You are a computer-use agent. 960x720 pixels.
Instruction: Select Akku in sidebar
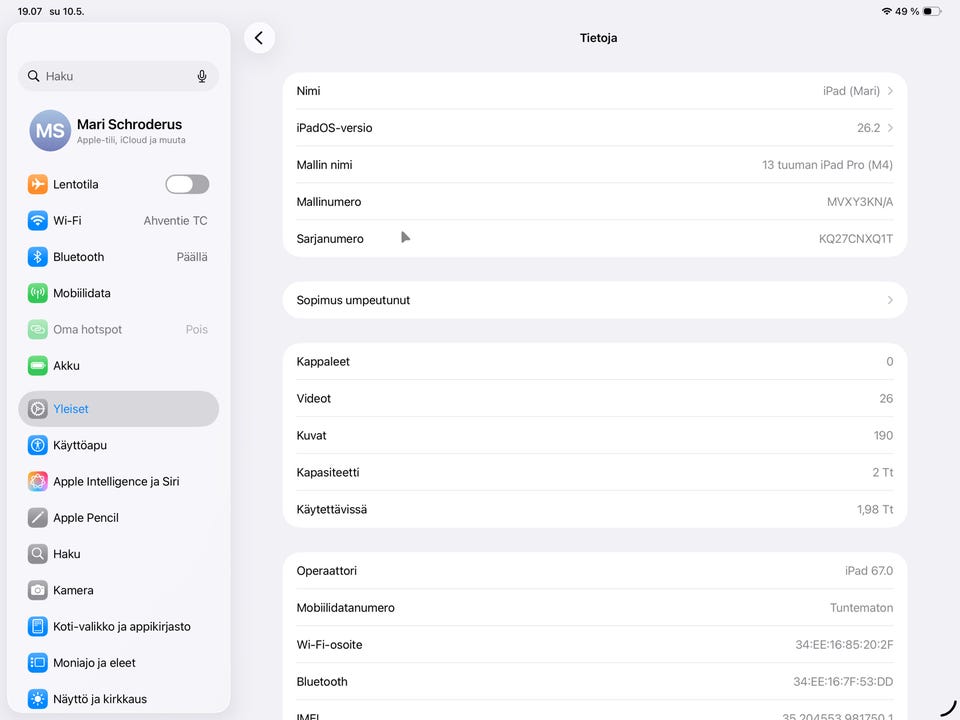[x=119, y=366]
